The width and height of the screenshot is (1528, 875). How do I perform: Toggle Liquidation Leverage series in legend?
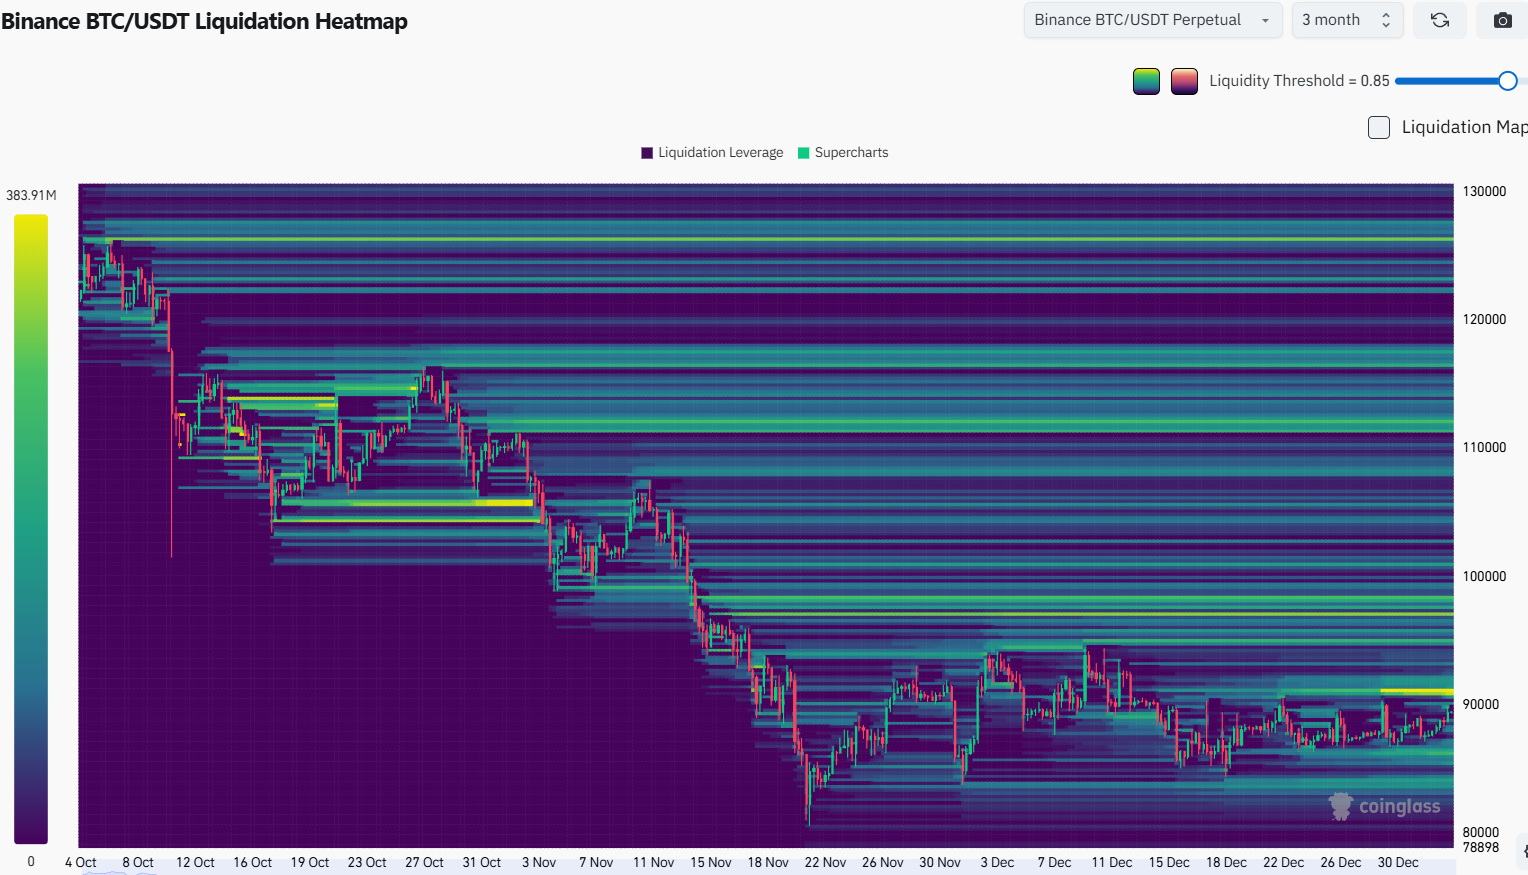[x=720, y=153]
